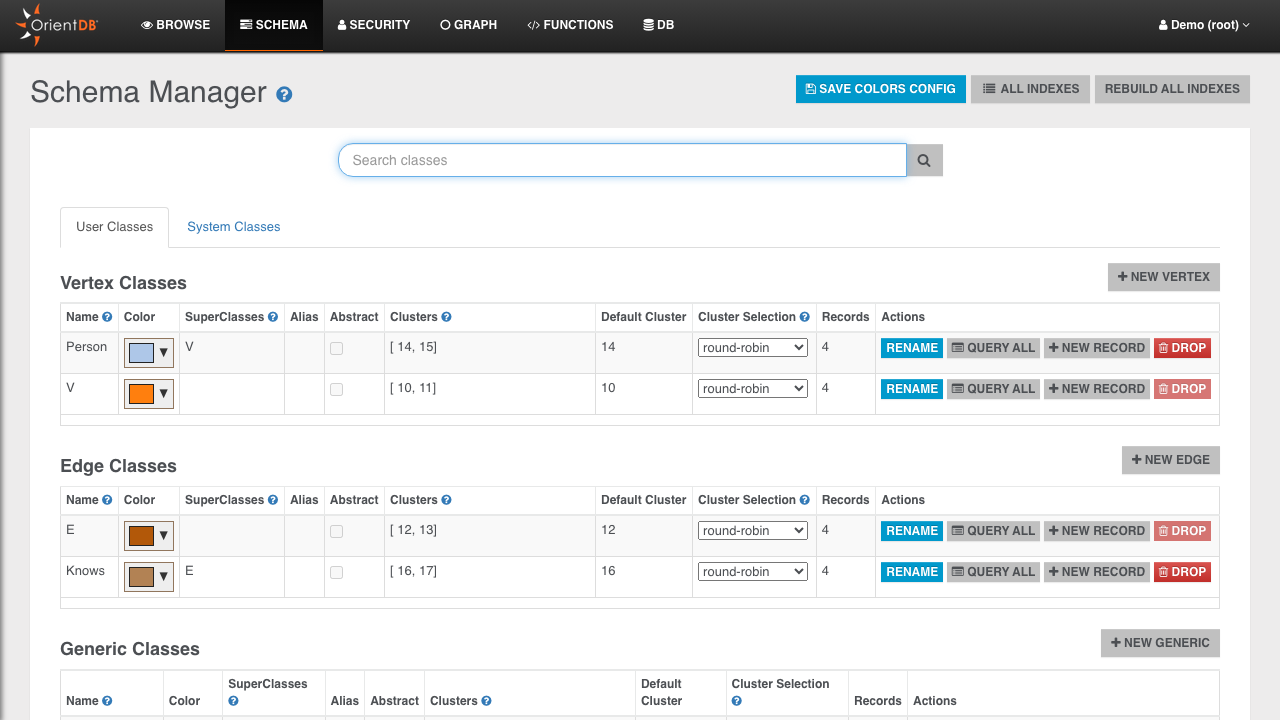Image resolution: width=1280 pixels, height=720 pixels.
Task: Switch to System Classes tab
Action: (234, 227)
